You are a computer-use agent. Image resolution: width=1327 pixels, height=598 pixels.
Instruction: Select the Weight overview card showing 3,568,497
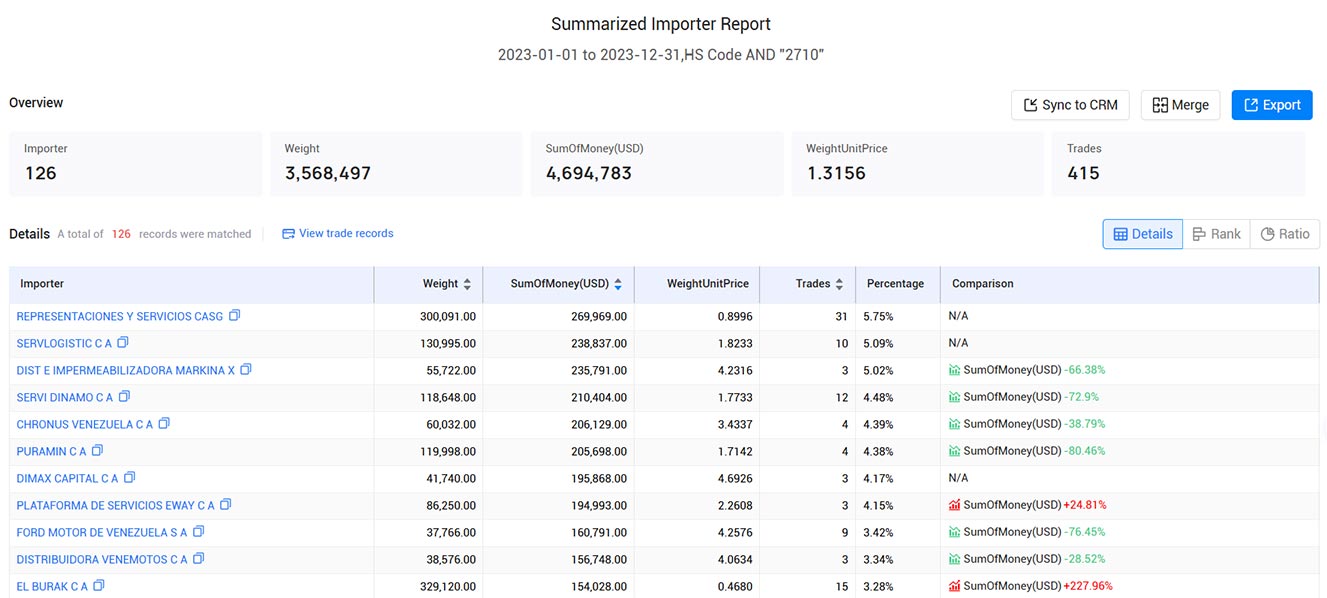396,164
